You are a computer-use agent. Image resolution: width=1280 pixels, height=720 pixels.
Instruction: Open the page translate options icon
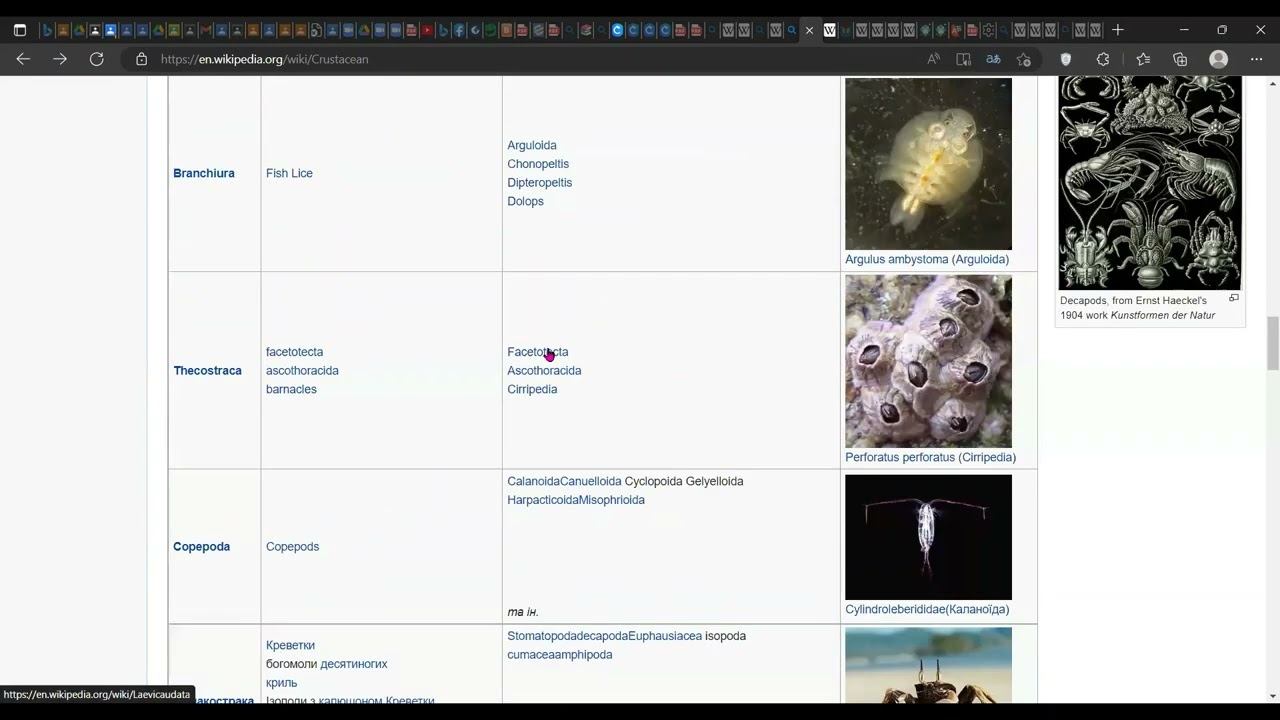point(993,59)
